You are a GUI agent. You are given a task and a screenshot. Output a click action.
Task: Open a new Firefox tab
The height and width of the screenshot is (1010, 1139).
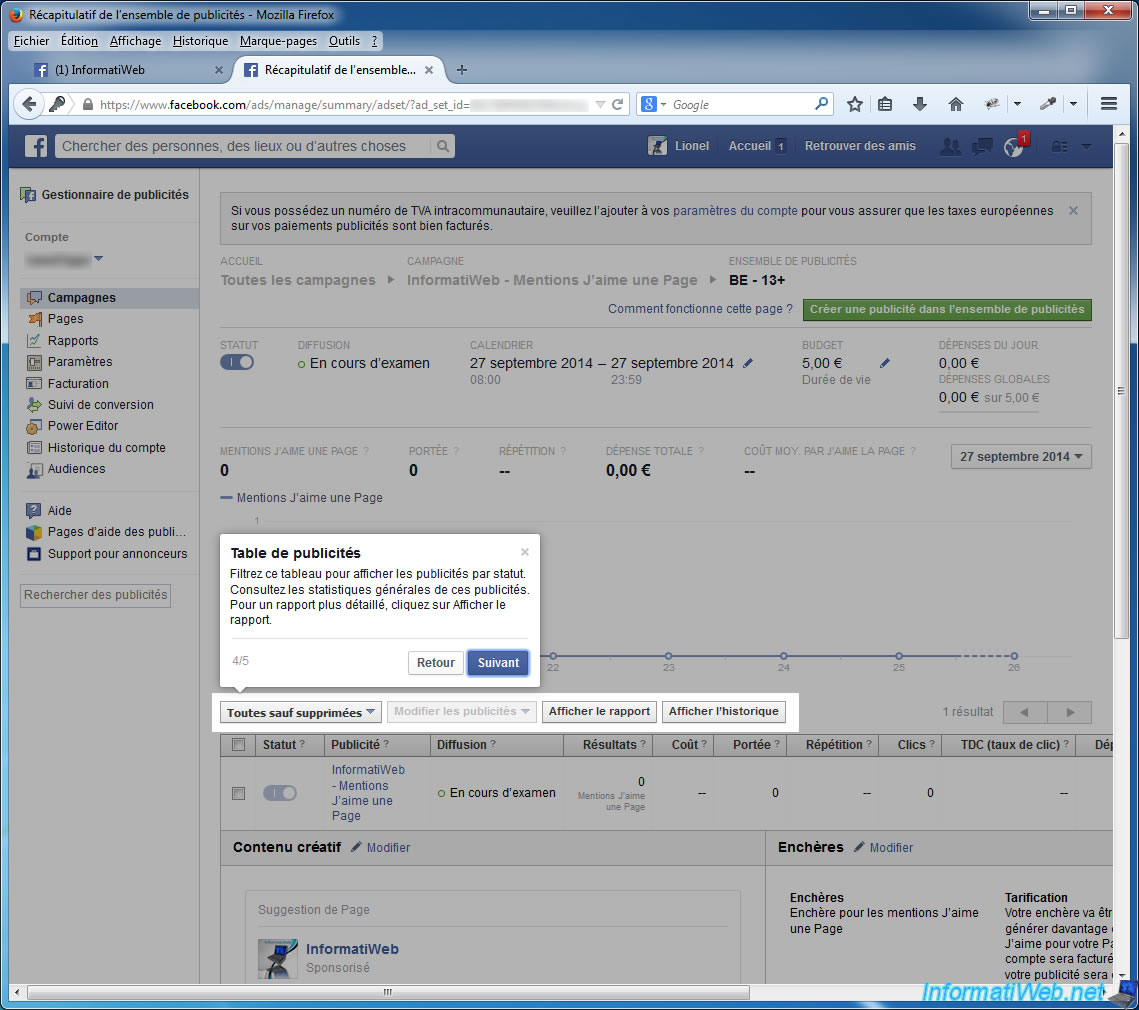(461, 70)
